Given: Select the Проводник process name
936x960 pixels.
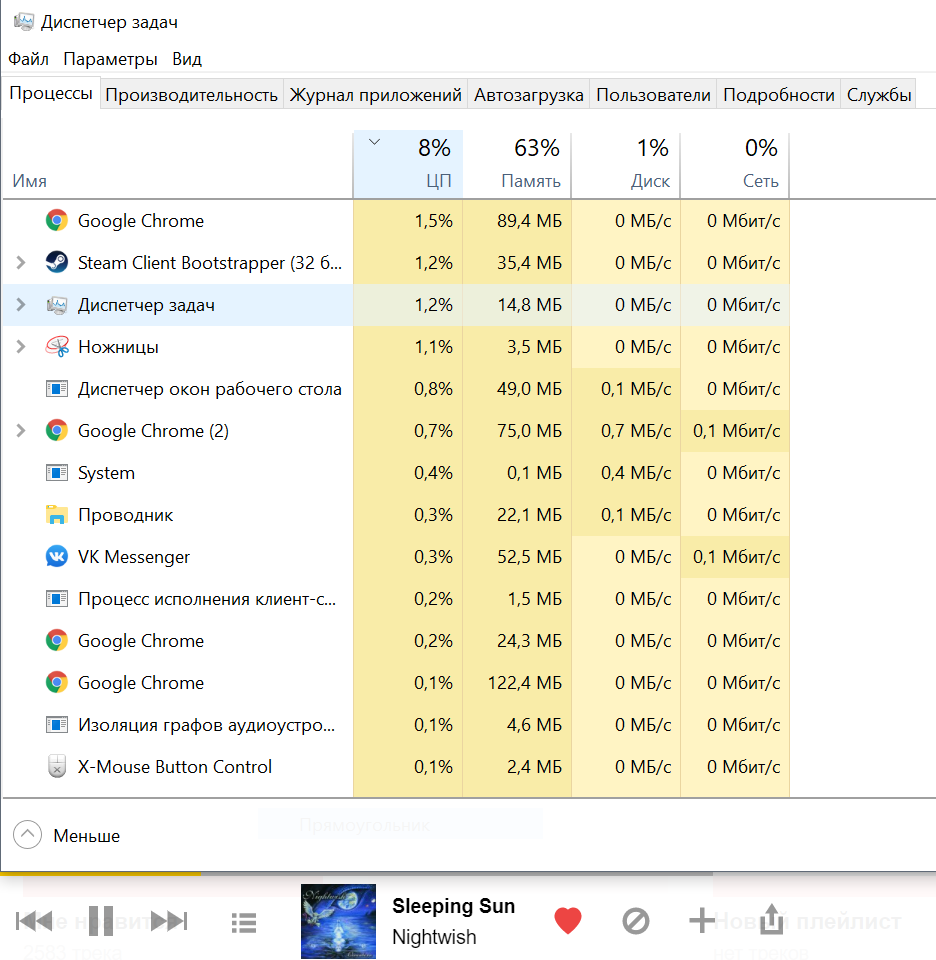Looking at the screenshot, I should tap(125, 515).
